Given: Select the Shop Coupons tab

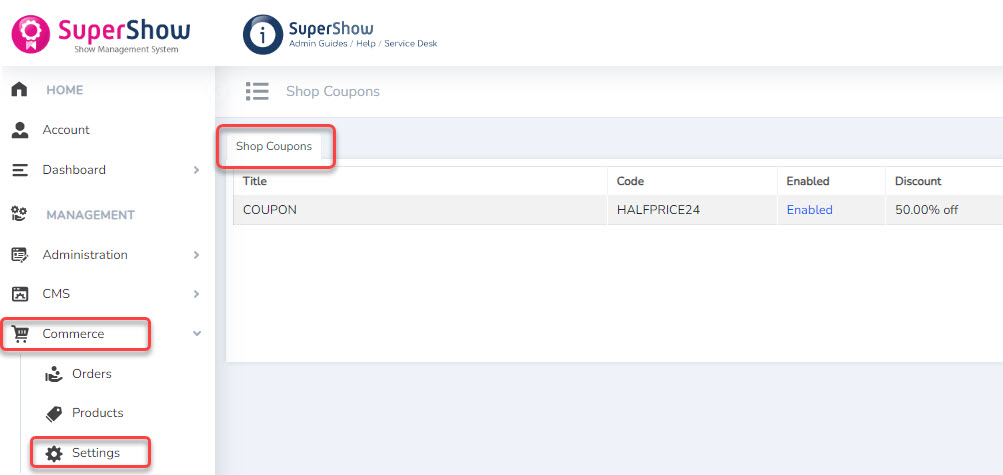Looking at the screenshot, I should tap(274, 146).
